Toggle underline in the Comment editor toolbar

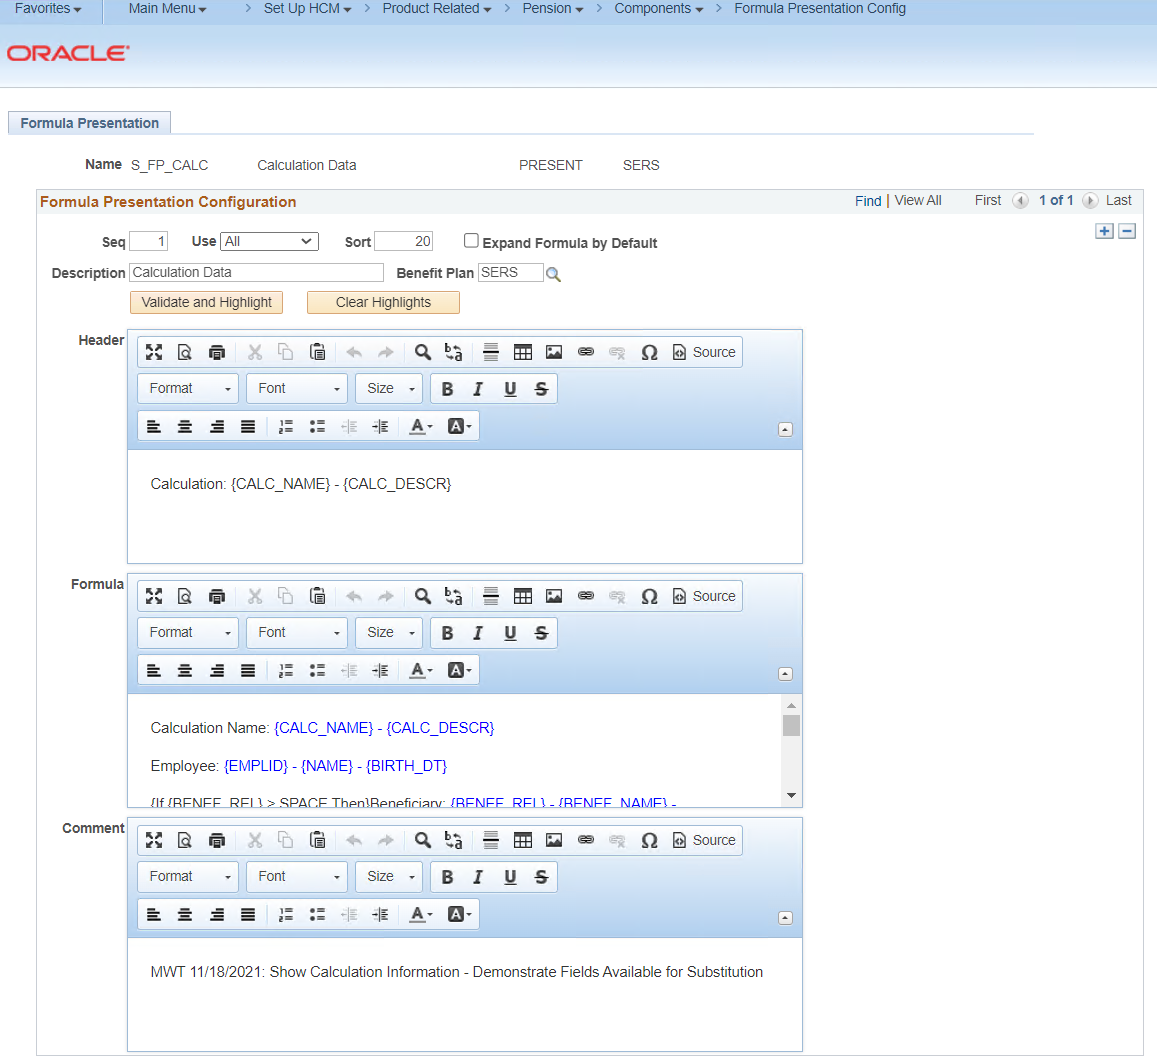pos(510,876)
